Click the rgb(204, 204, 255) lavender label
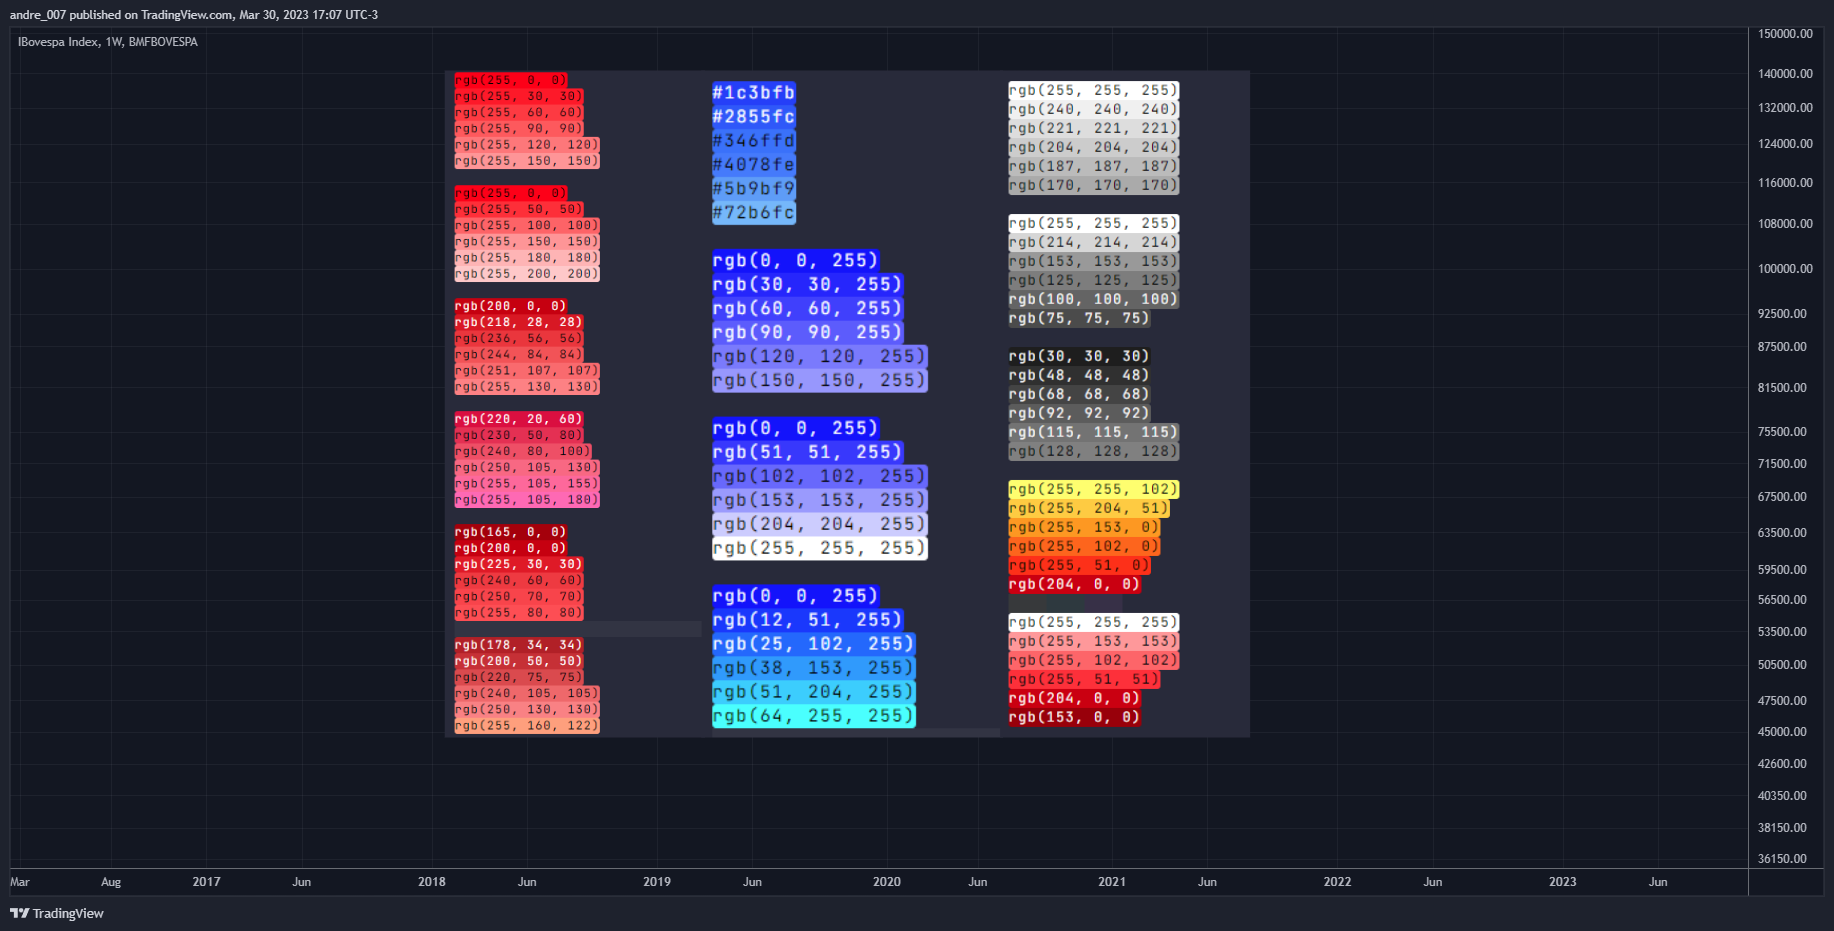Viewport: 1834px width, 931px height. 820,524
